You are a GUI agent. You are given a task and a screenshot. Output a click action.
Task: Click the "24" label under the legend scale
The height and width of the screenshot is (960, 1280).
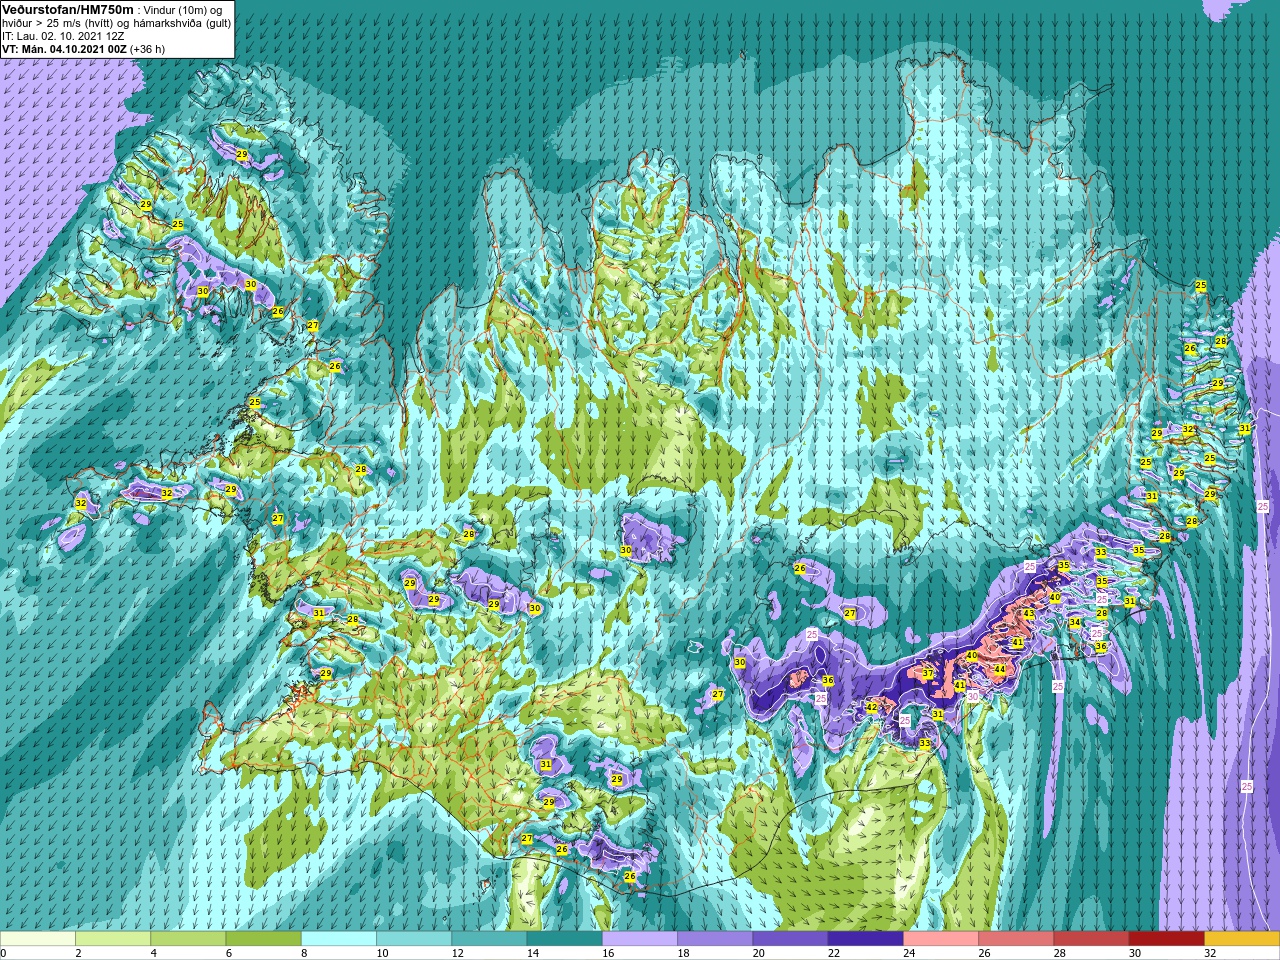909,953
